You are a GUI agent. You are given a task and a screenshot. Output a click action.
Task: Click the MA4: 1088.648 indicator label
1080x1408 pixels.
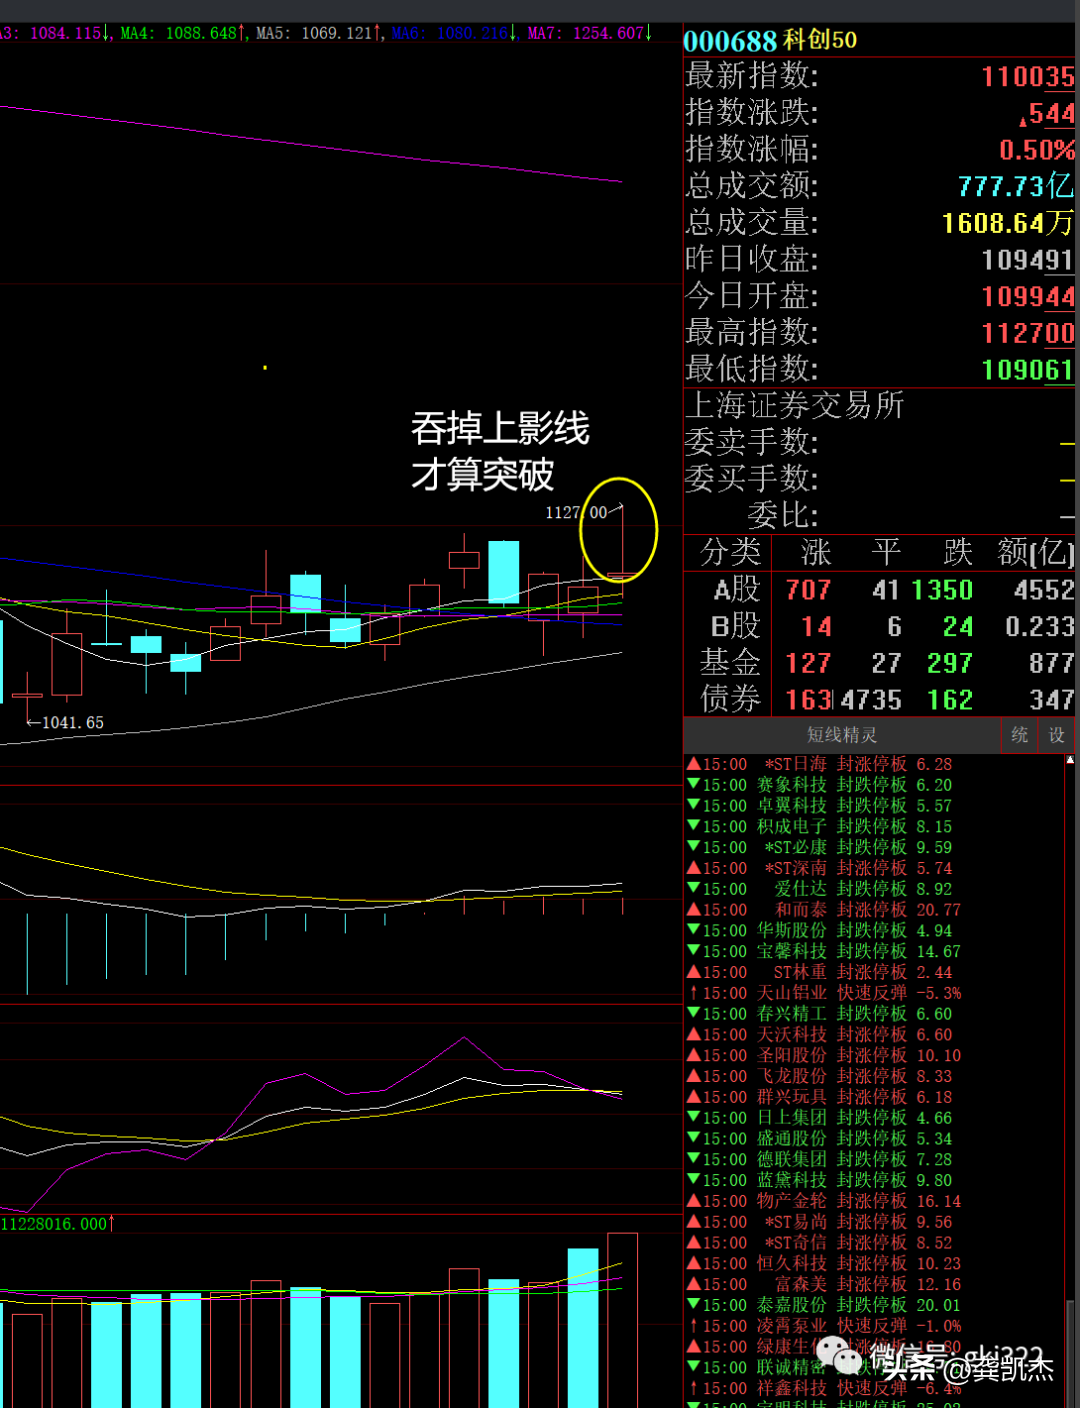click(x=183, y=33)
